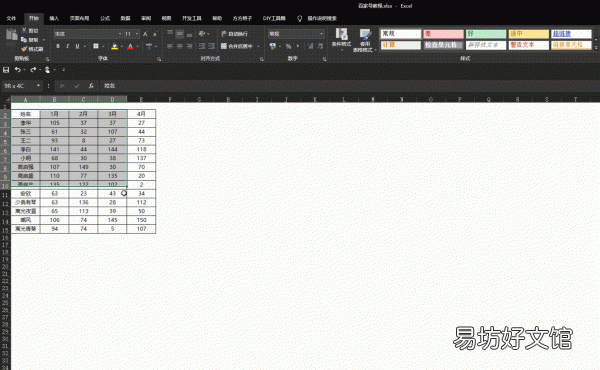
Task: Toggle Bold formatting
Action: pos(58,46)
